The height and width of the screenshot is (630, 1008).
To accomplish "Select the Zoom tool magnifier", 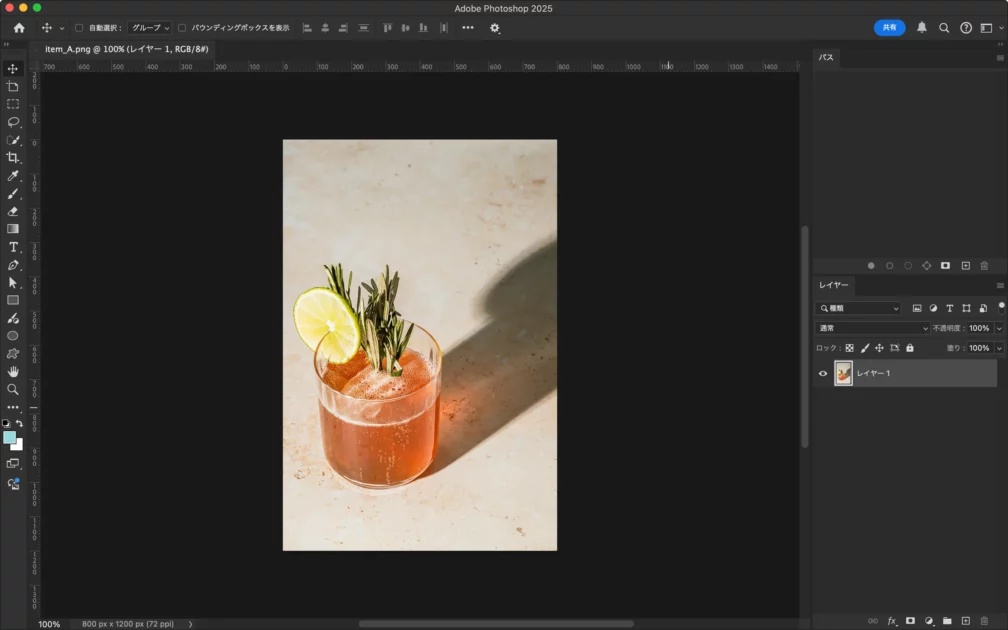I will [13, 390].
